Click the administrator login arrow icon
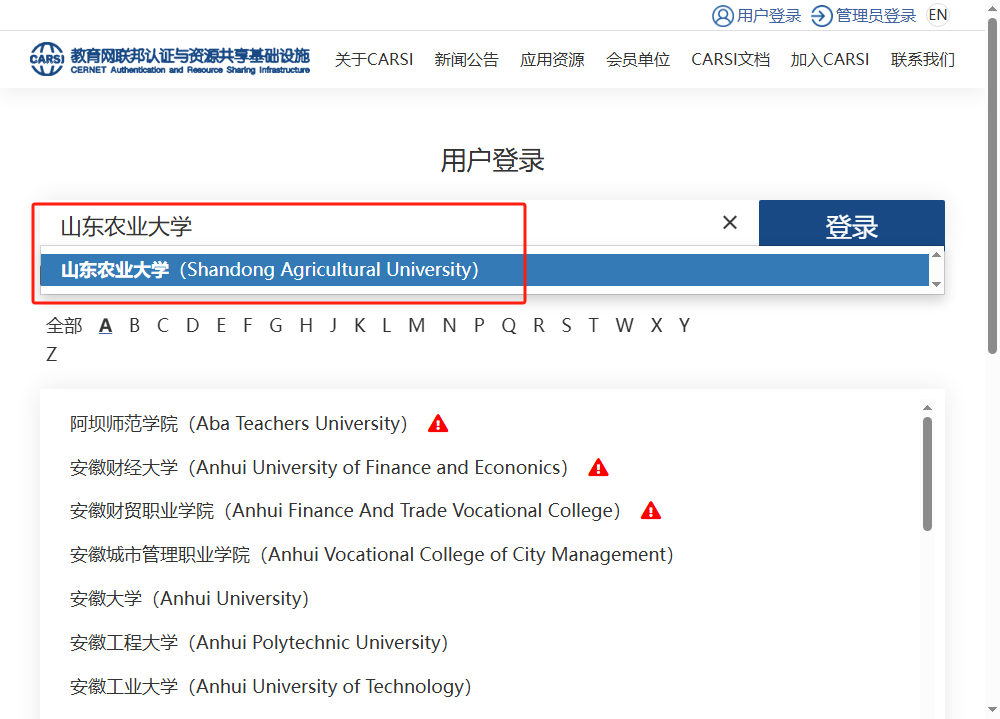The image size is (1000, 719). click(821, 15)
